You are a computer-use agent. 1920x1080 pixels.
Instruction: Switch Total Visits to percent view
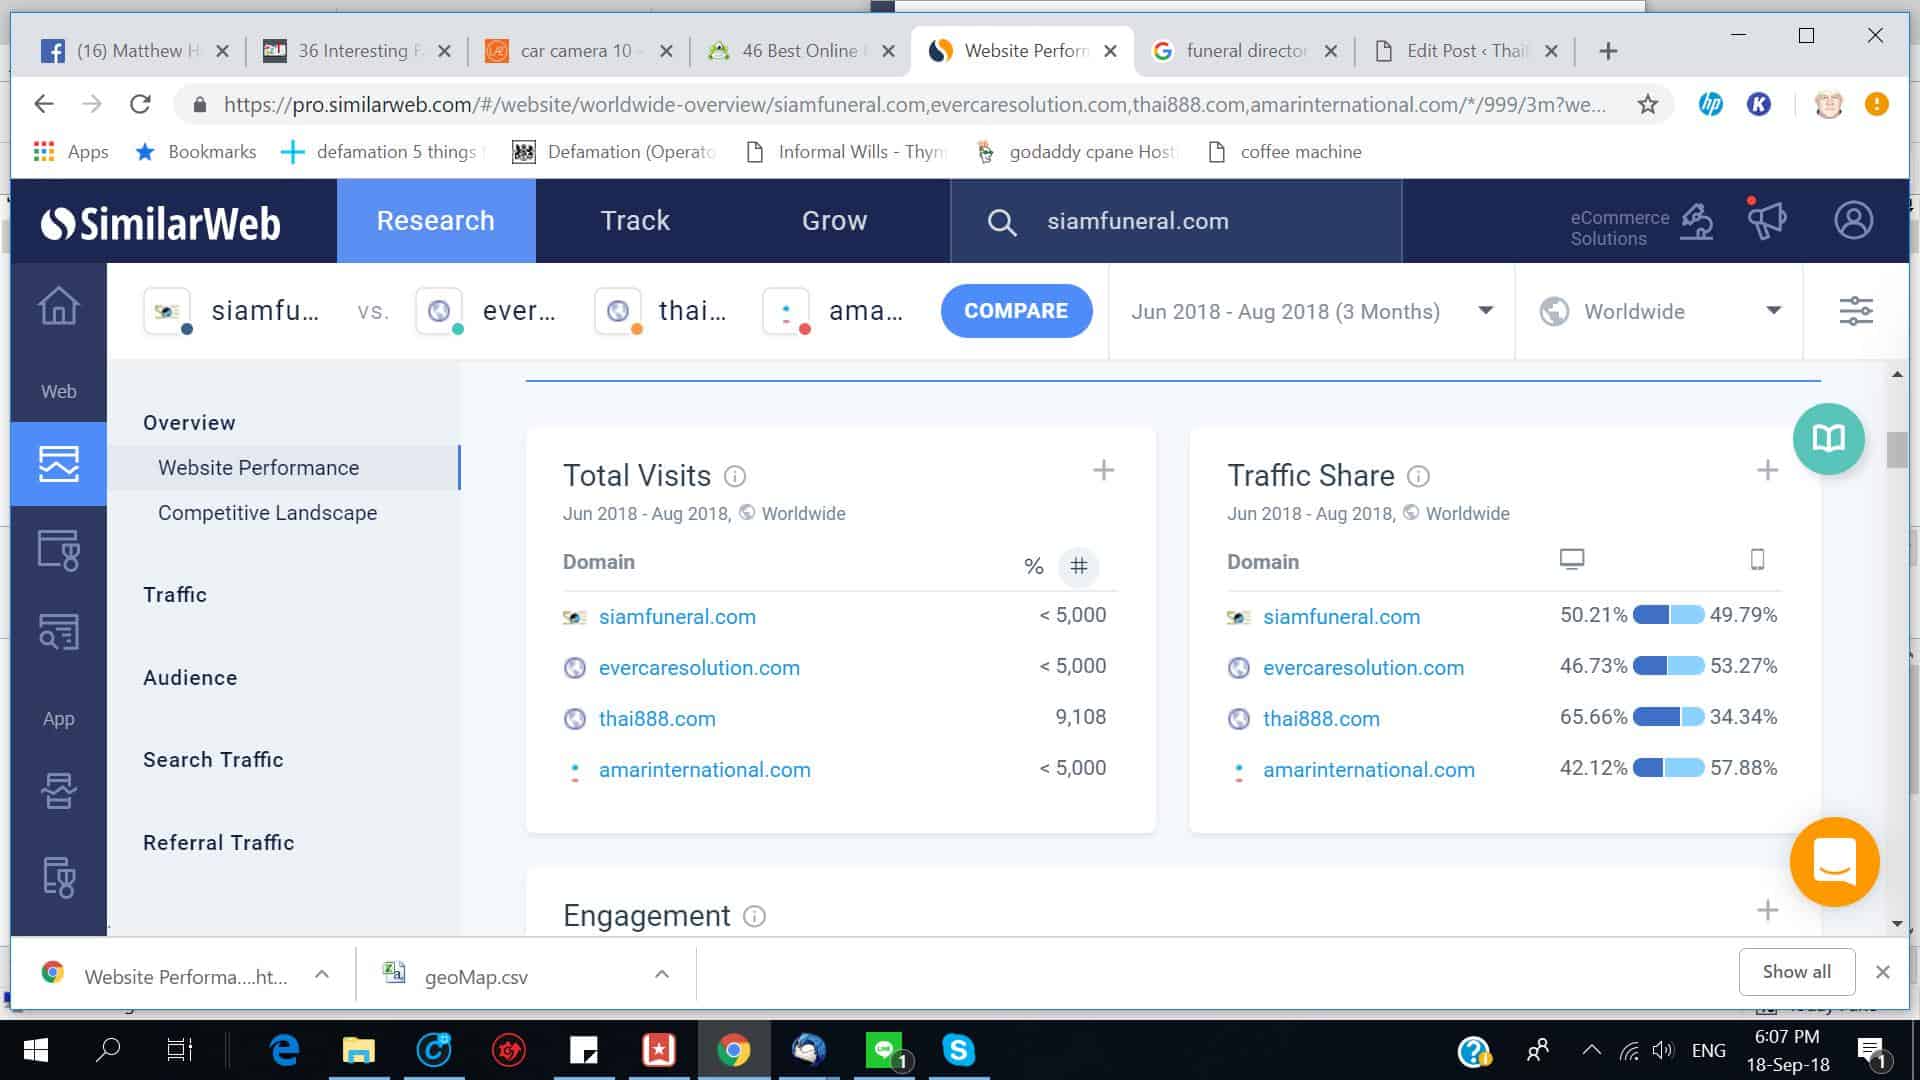point(1033,566)
